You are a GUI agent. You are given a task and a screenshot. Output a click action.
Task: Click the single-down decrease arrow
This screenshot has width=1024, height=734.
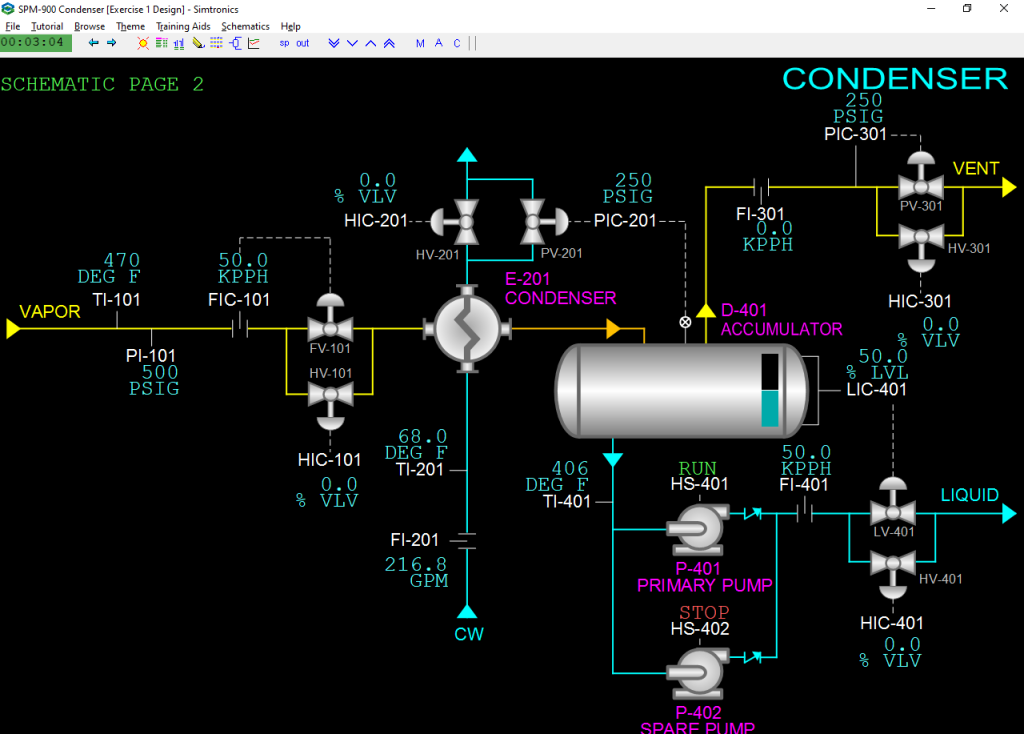(353, 43)
